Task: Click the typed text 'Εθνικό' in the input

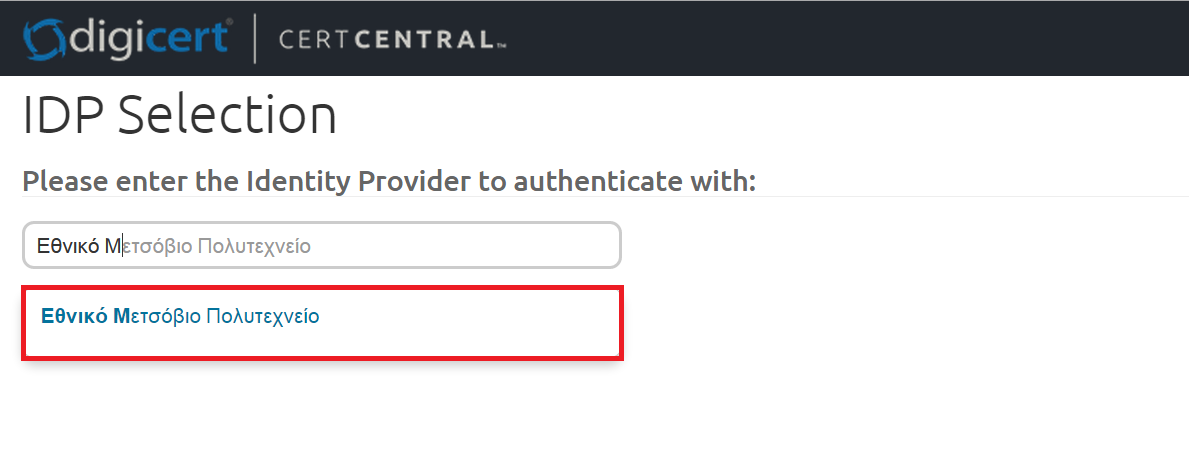Action: tap(68, 246)
